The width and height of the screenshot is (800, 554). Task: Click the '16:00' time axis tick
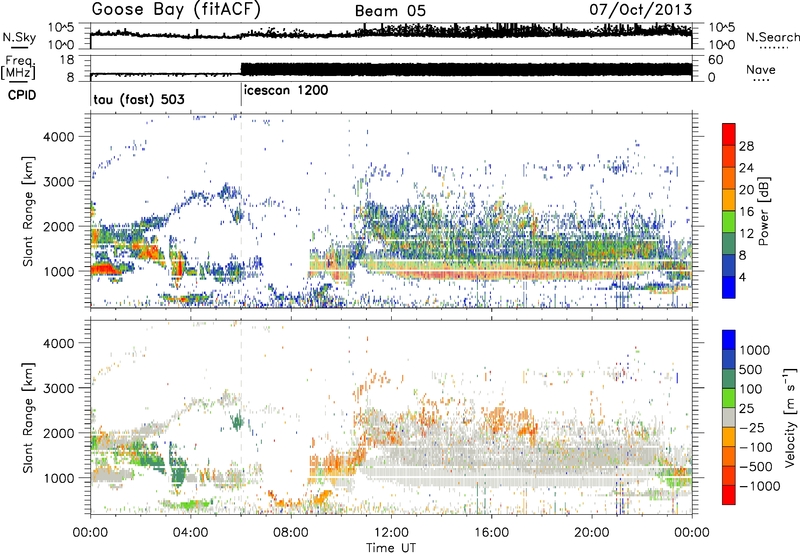tap(491, 533)
